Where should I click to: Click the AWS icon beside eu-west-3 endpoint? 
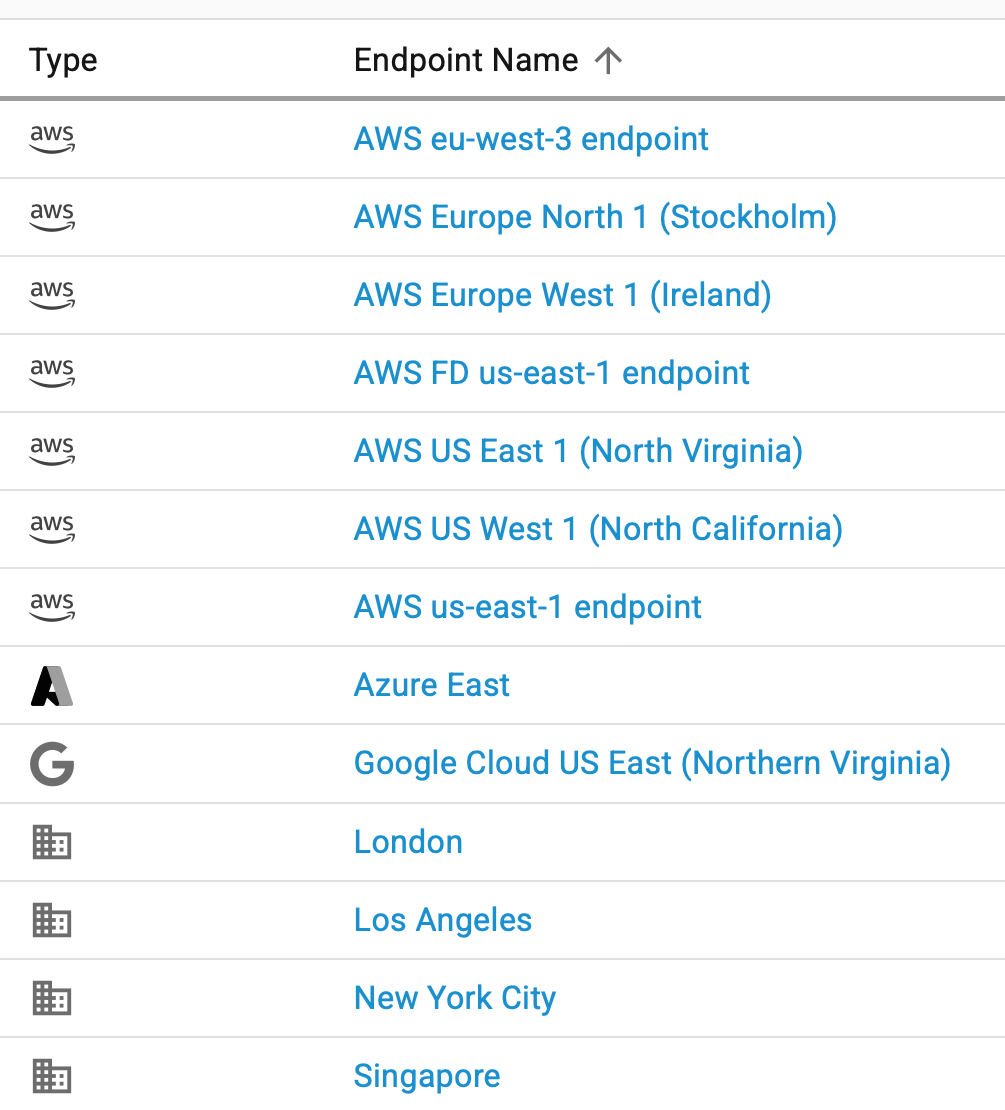click(x=52, y=139)
